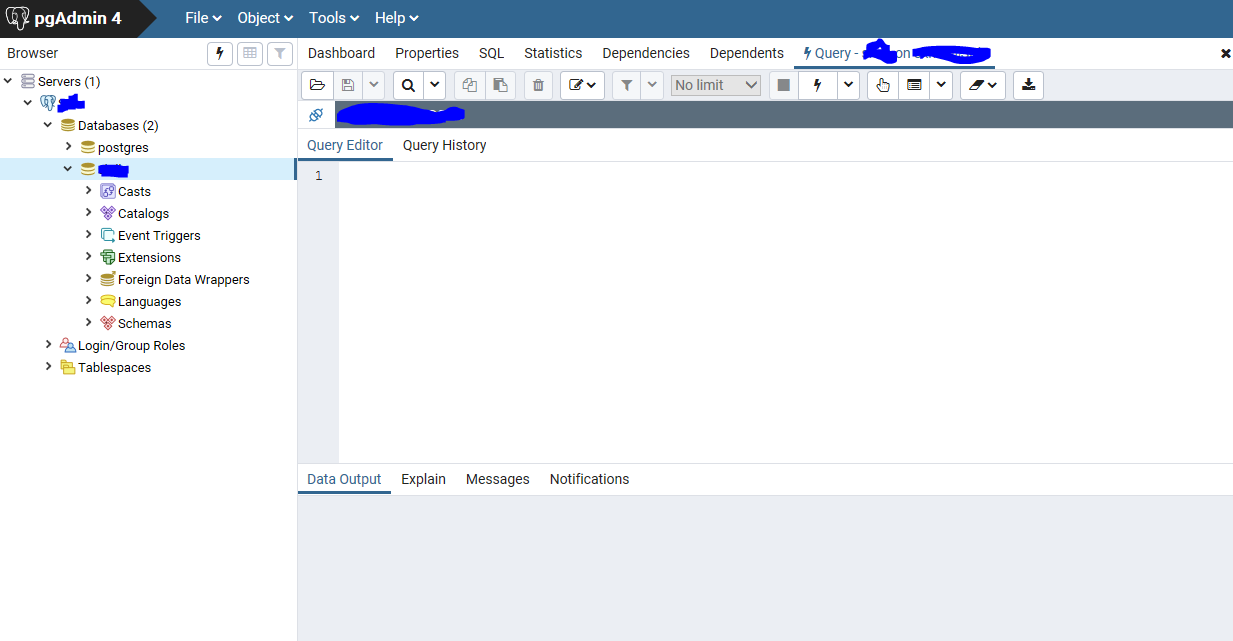Image resolution: width=1233 pixels, height=641 pixels.
Task: Select the Messages tab
Action: [498, 479]
